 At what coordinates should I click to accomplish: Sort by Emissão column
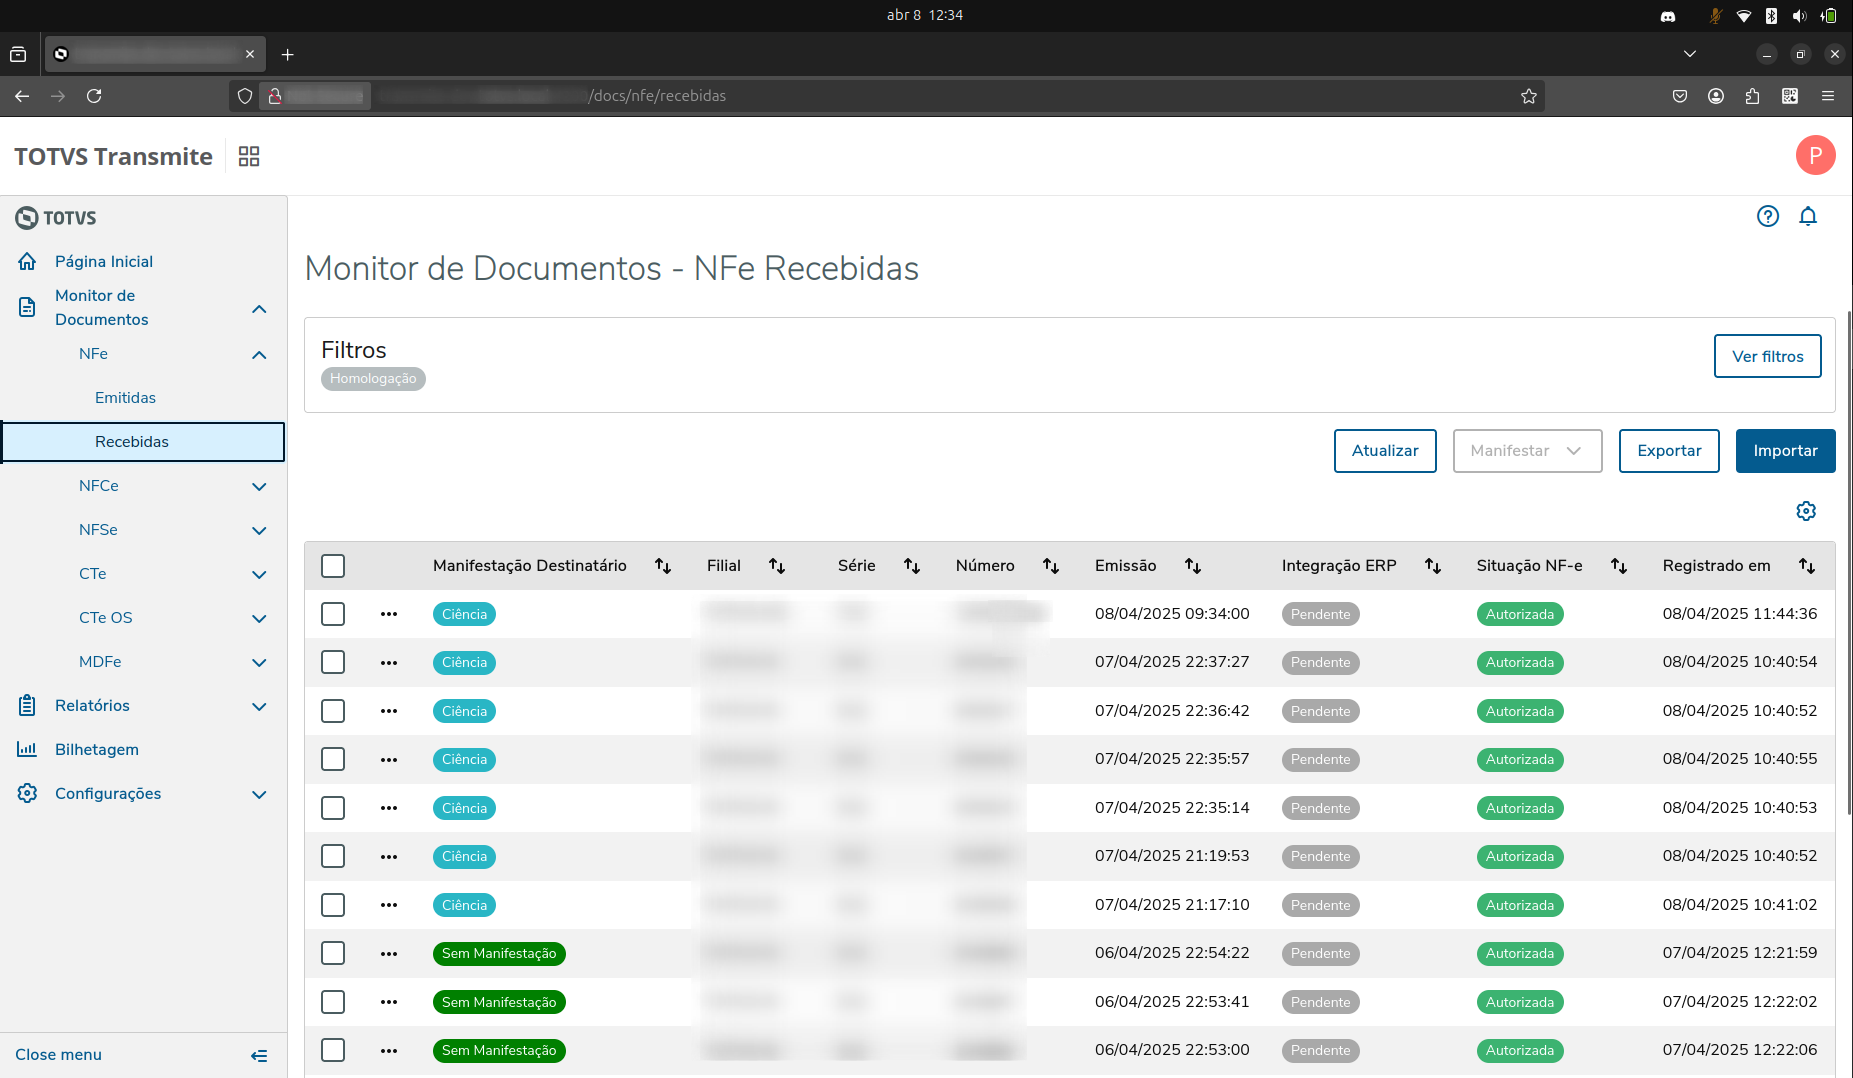[1193, 566]
